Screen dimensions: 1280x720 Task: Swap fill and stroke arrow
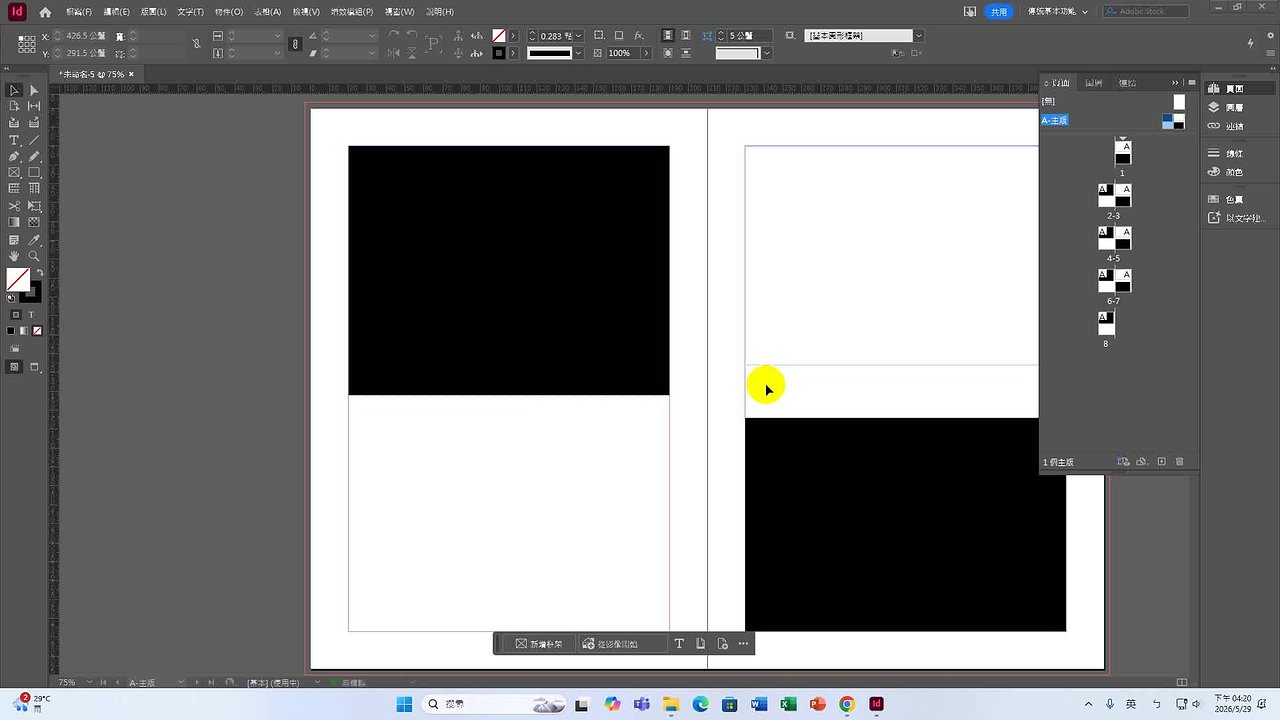click(x=40, y=273)
